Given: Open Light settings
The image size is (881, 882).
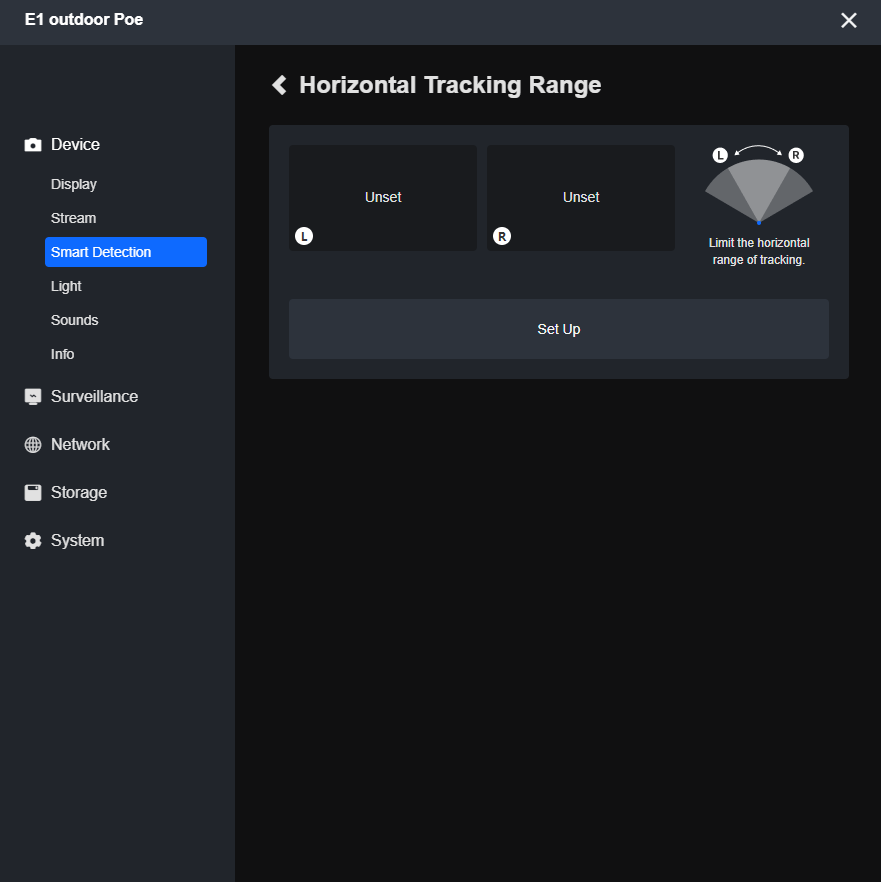Looking at the screenshot, I should [66, 286].
